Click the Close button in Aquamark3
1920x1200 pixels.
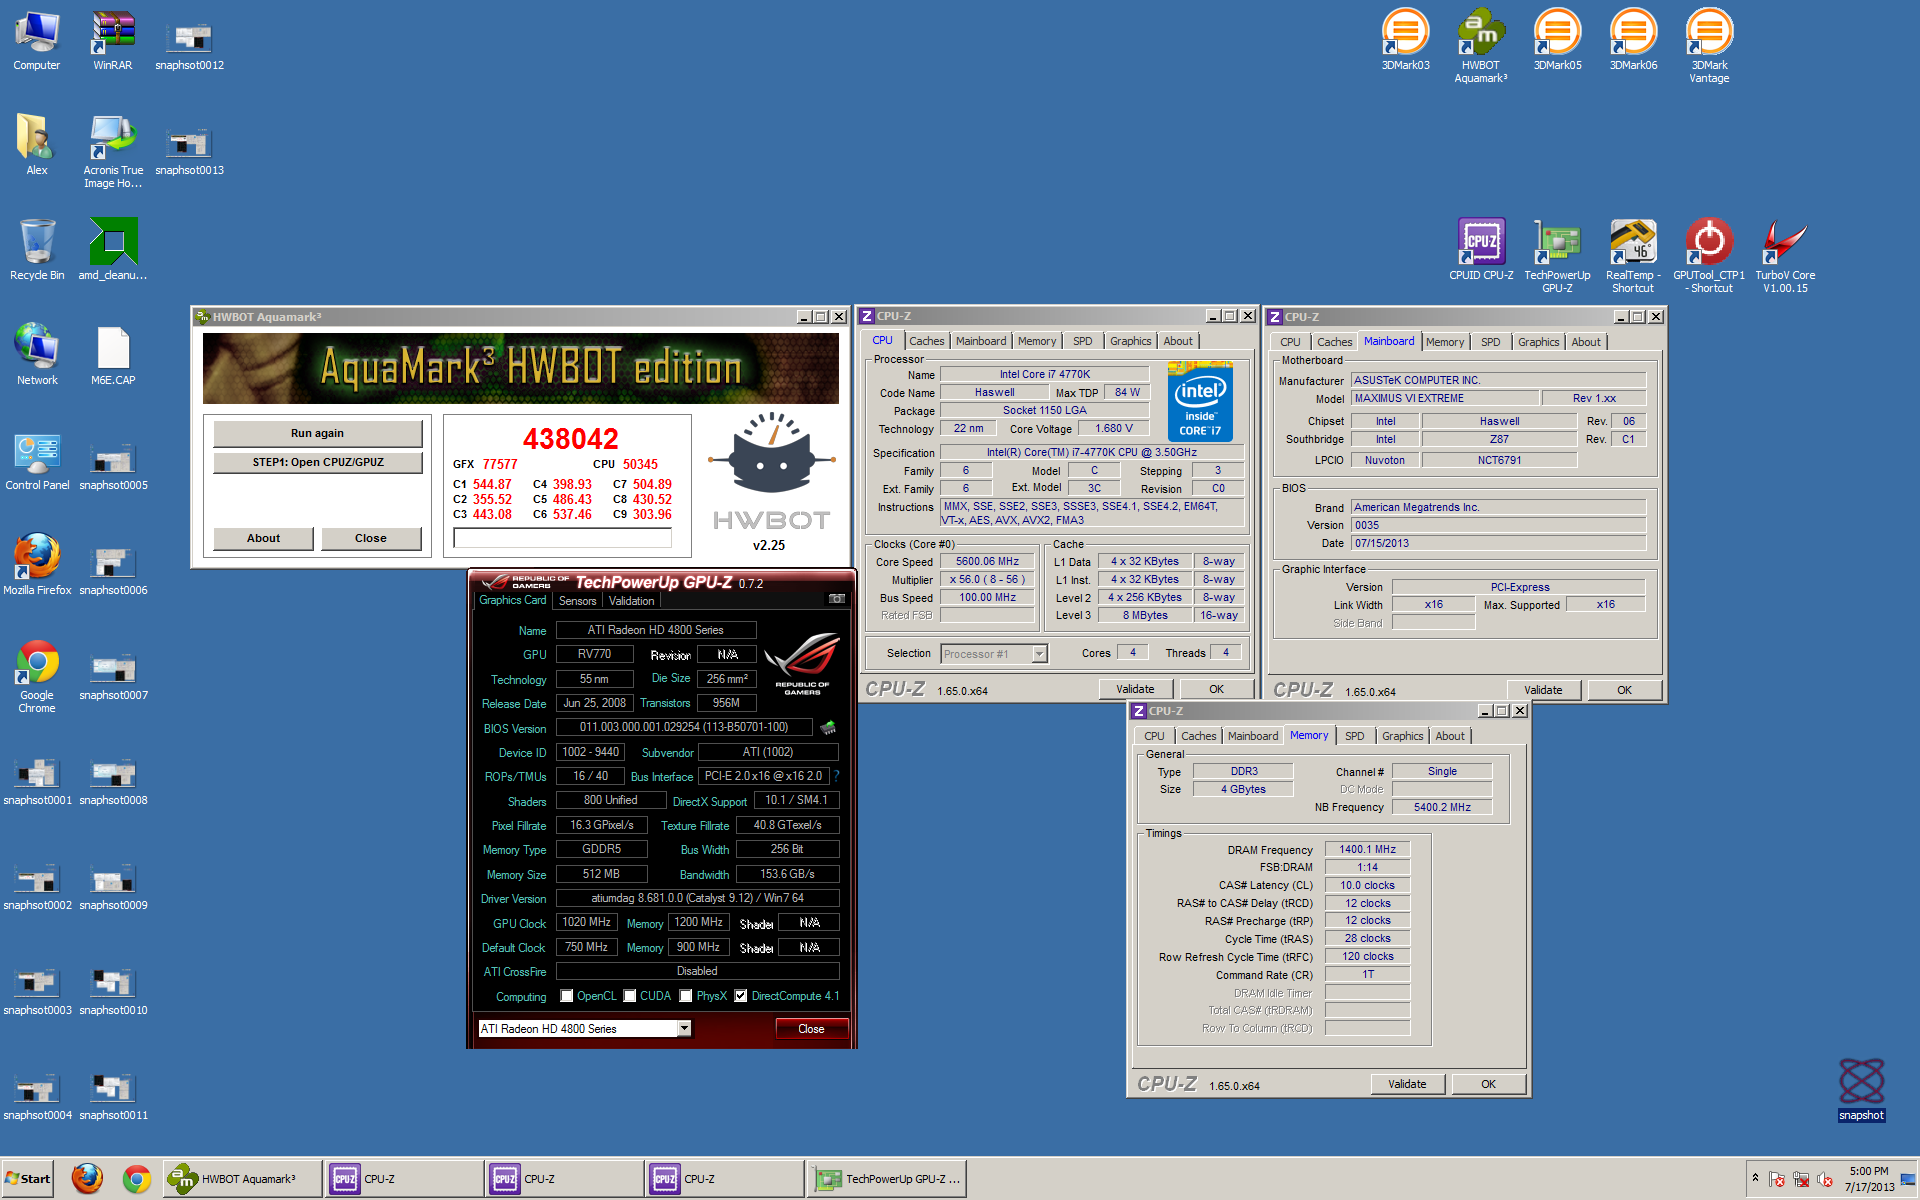(370, 538)
